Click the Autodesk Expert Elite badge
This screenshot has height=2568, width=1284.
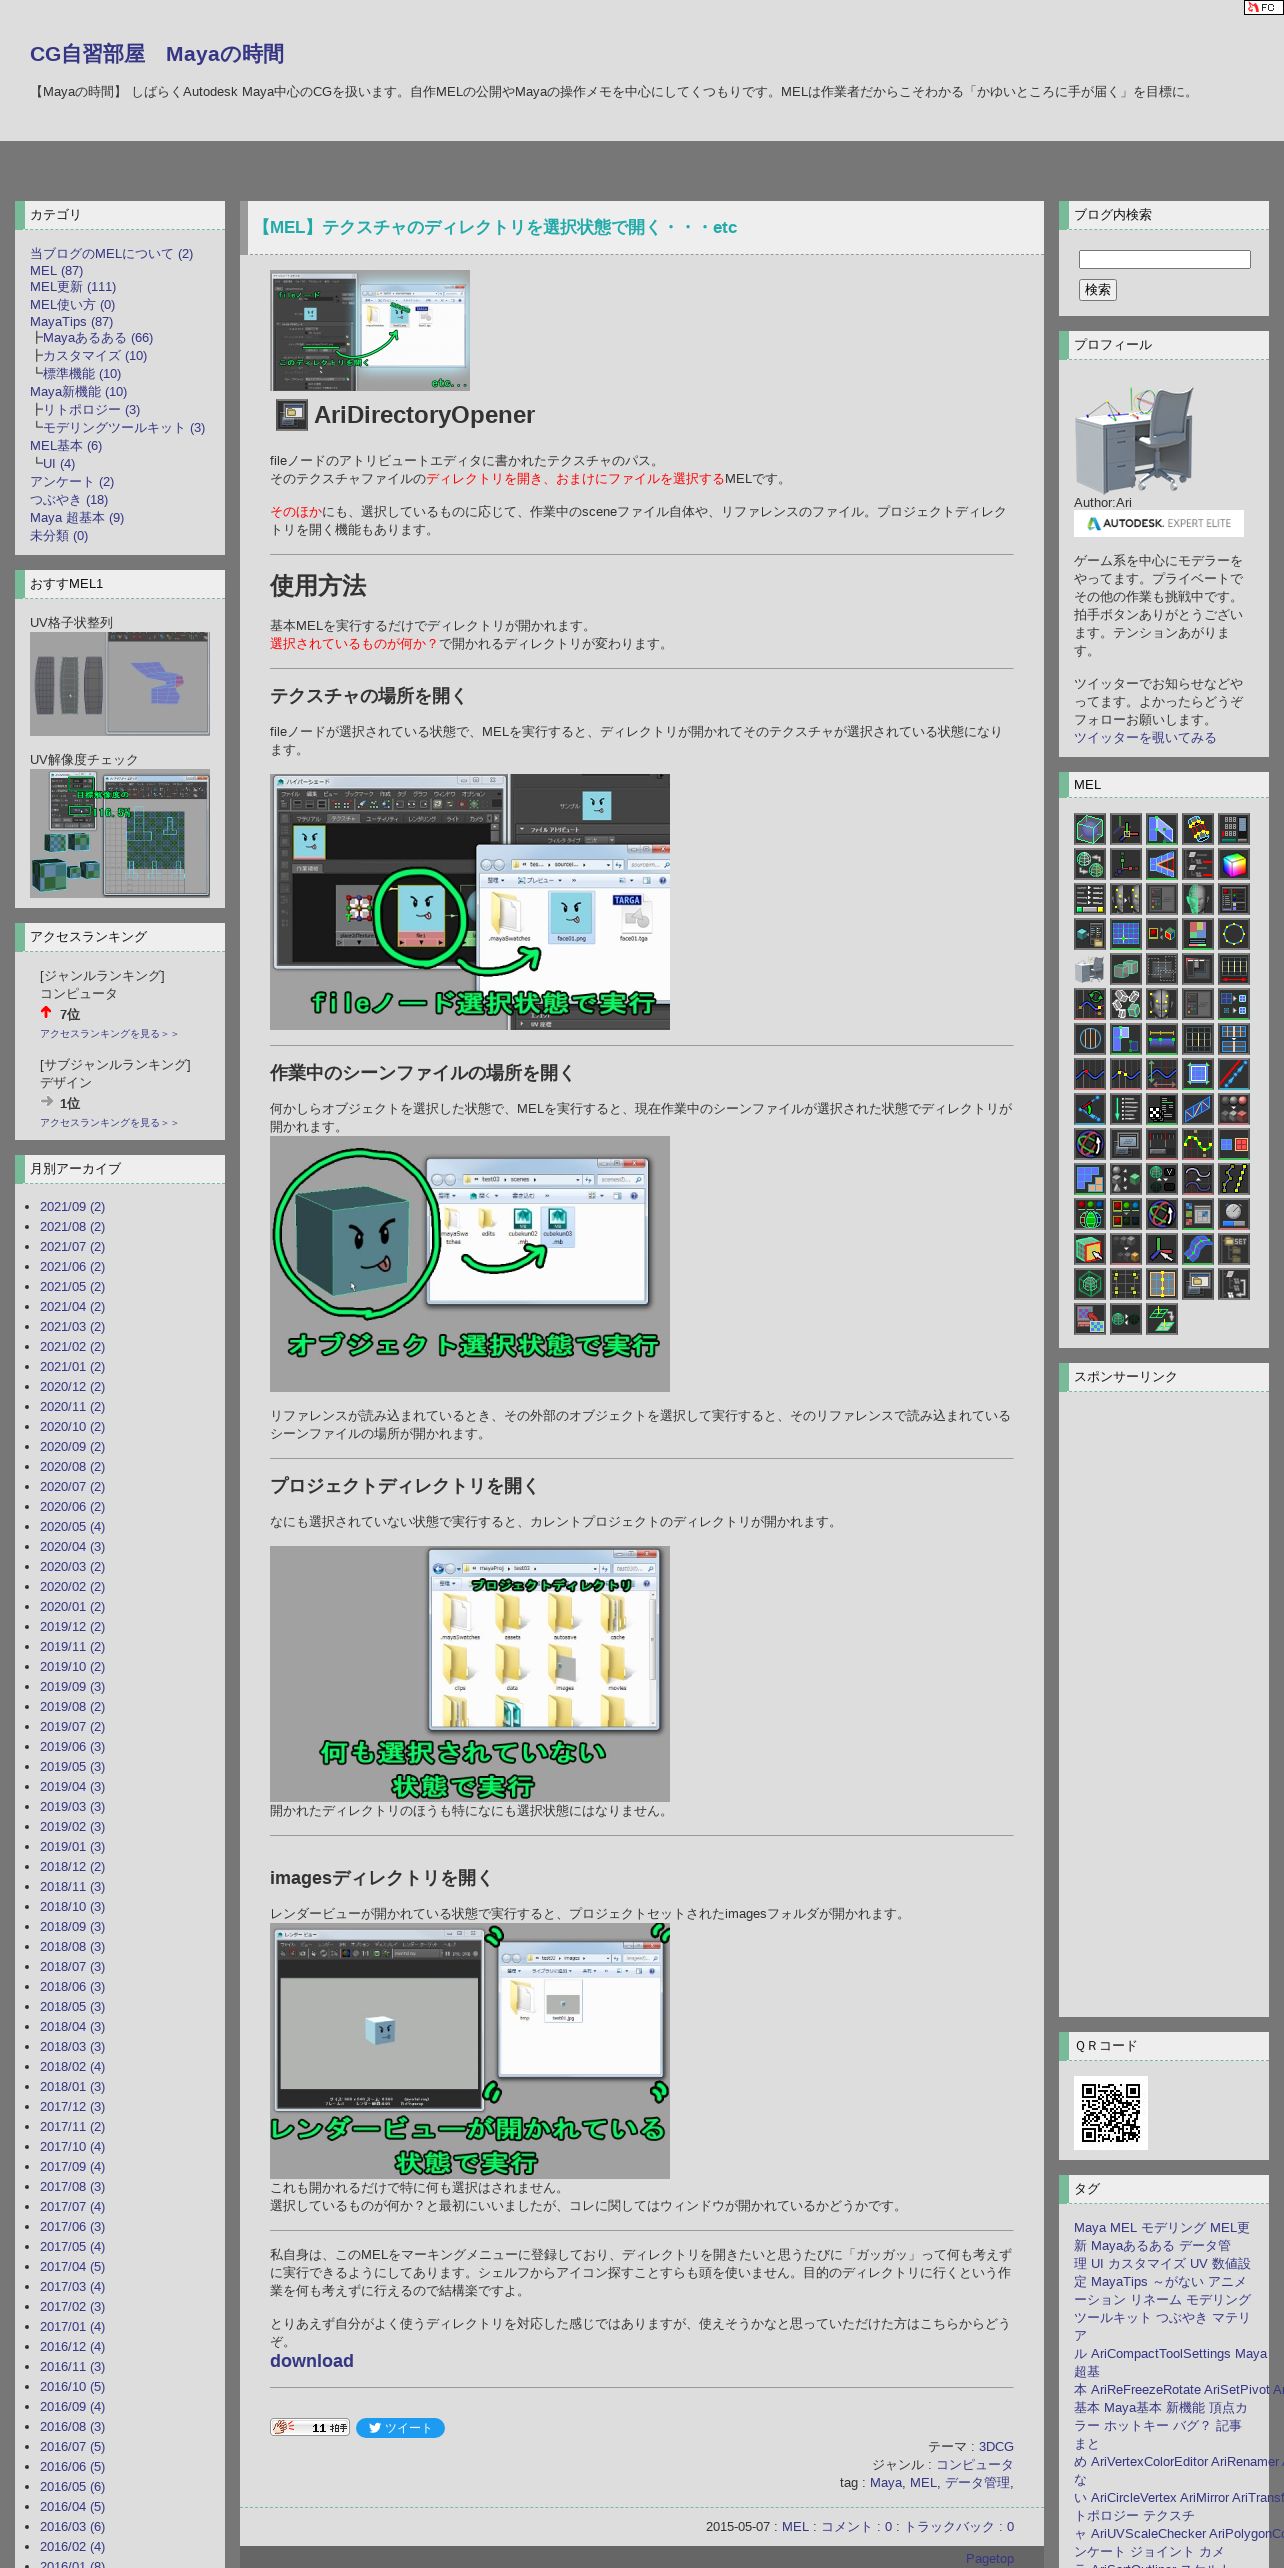(x=1159, y=524)
